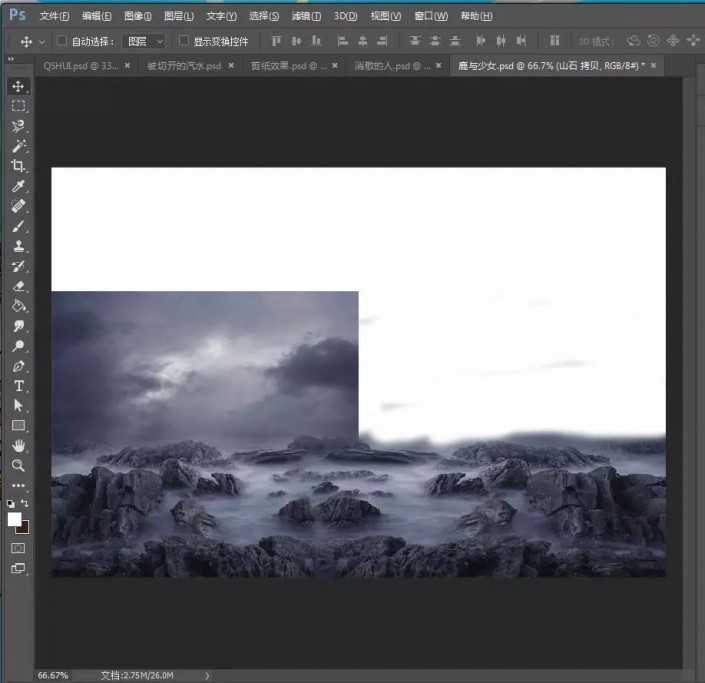Pick the Magic Wand tool
This screenshot has width=705, height=683.
[19, 147]
